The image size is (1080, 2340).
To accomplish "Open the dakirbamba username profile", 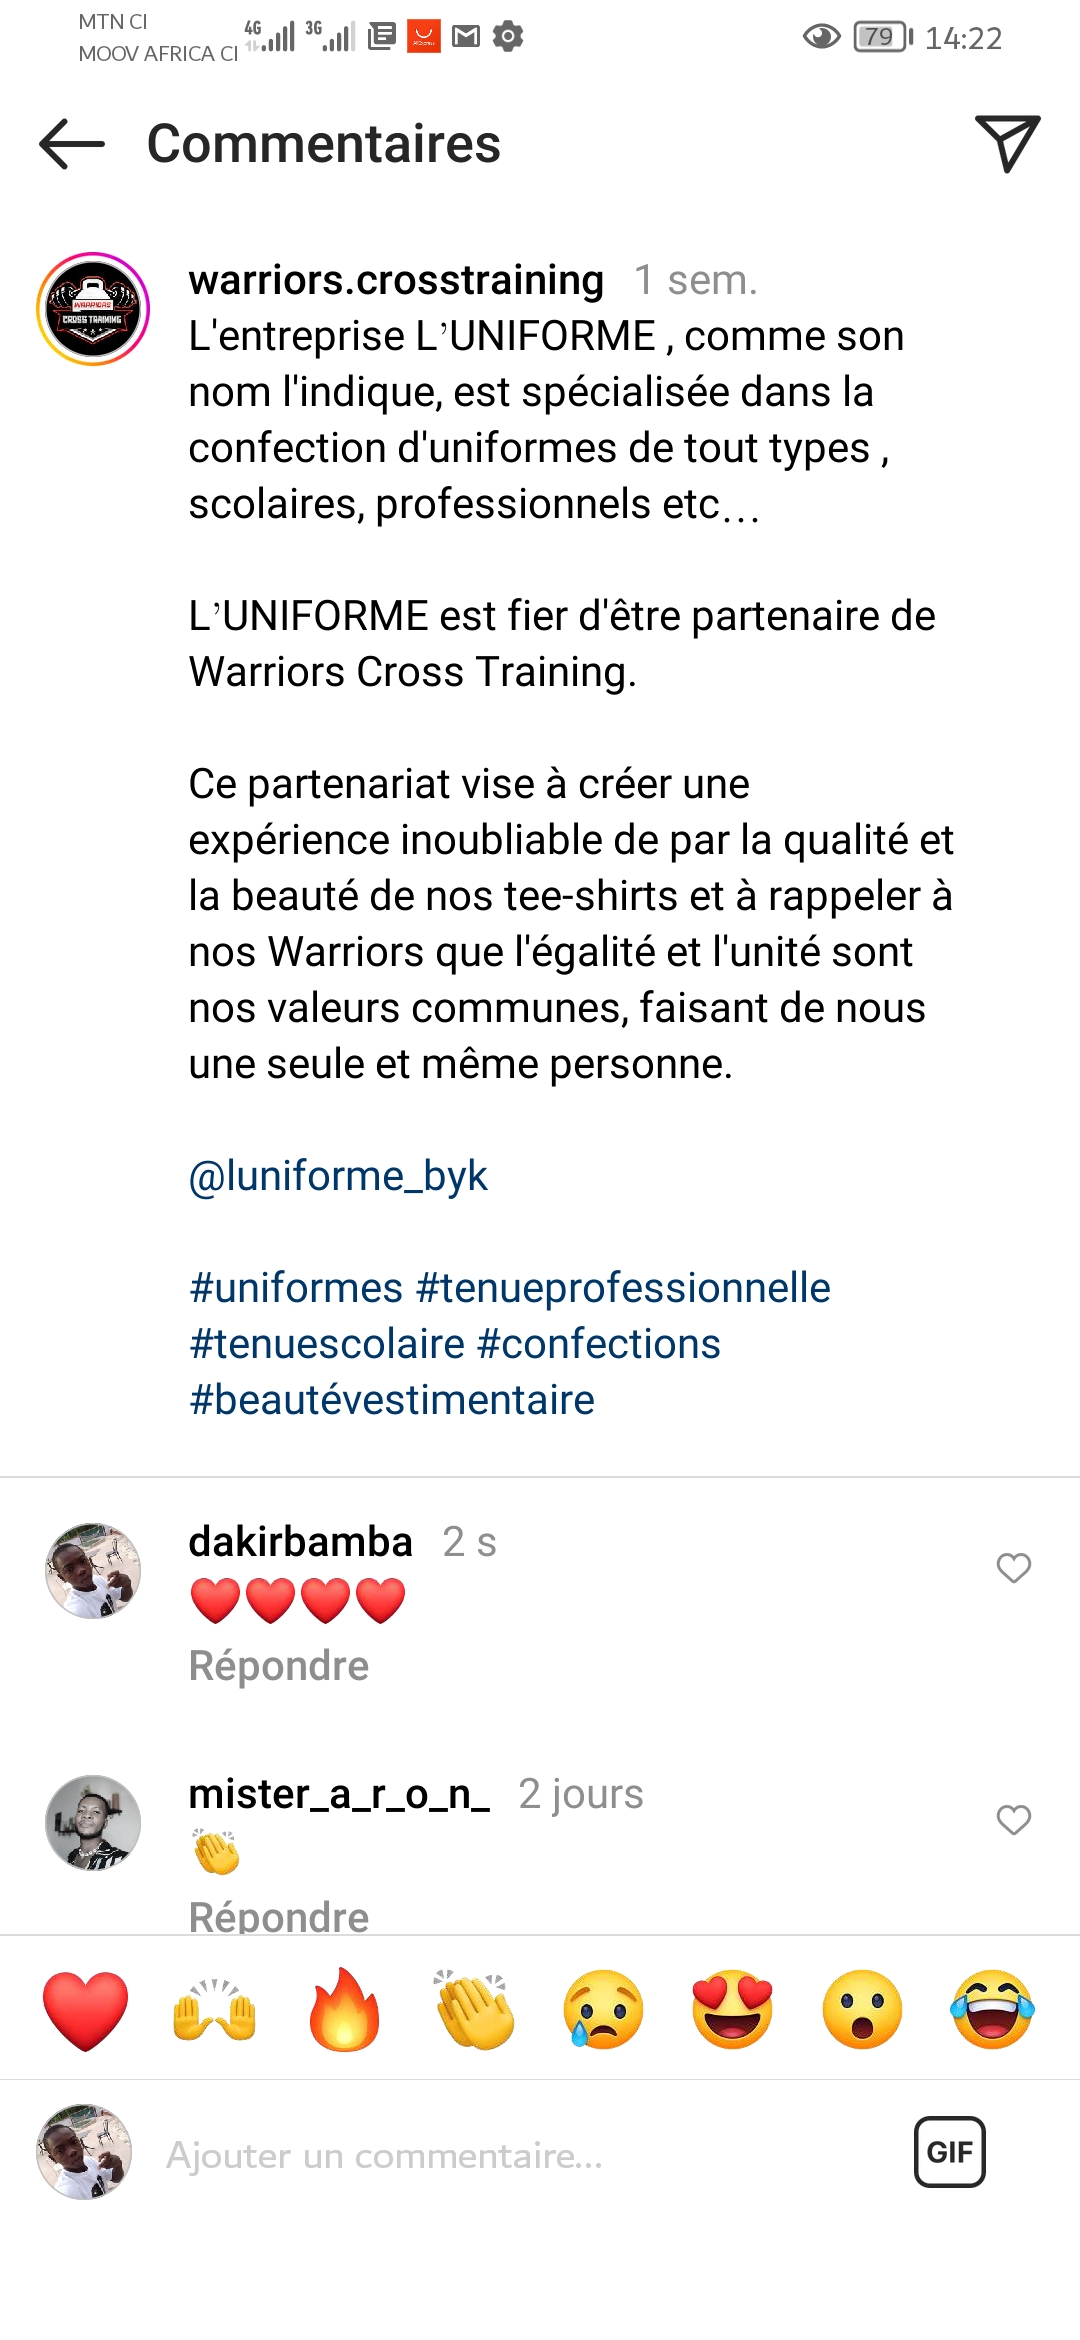I will coord(300,1542).
